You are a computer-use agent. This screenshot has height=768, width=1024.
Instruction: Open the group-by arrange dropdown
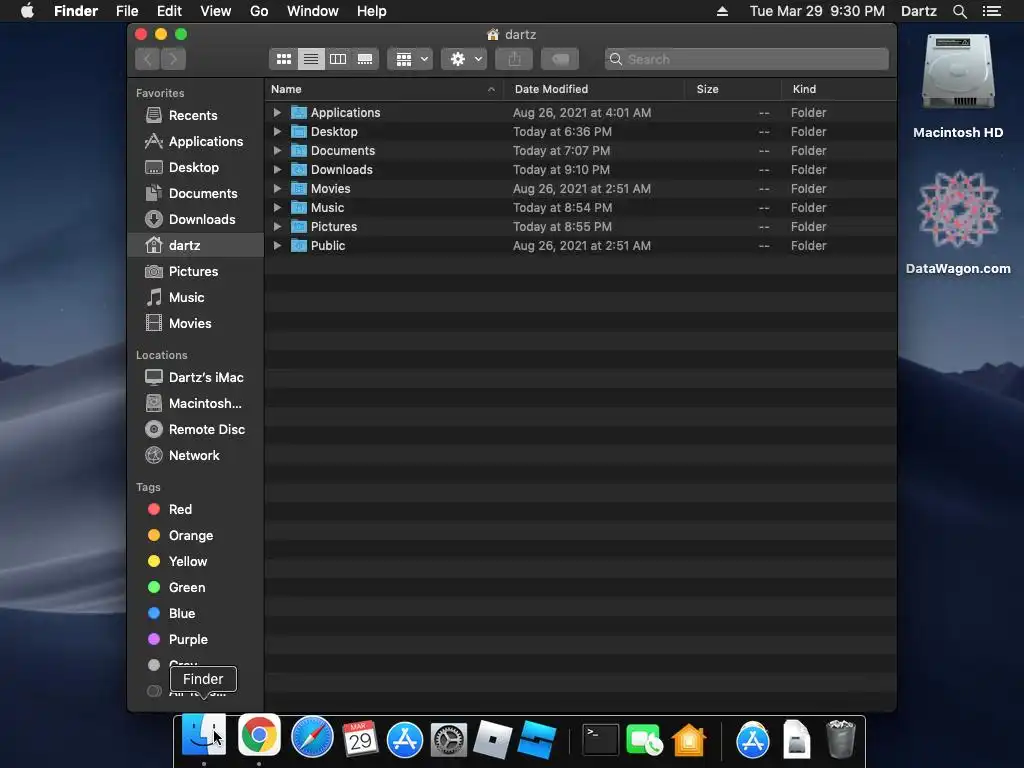tap(410, 59)
